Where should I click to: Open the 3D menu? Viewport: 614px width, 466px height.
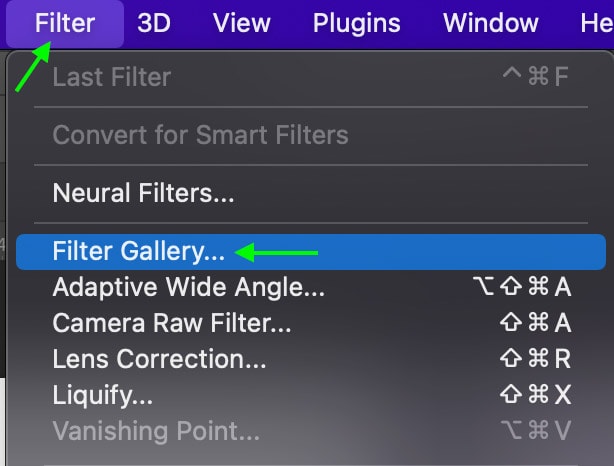[154, 23]
